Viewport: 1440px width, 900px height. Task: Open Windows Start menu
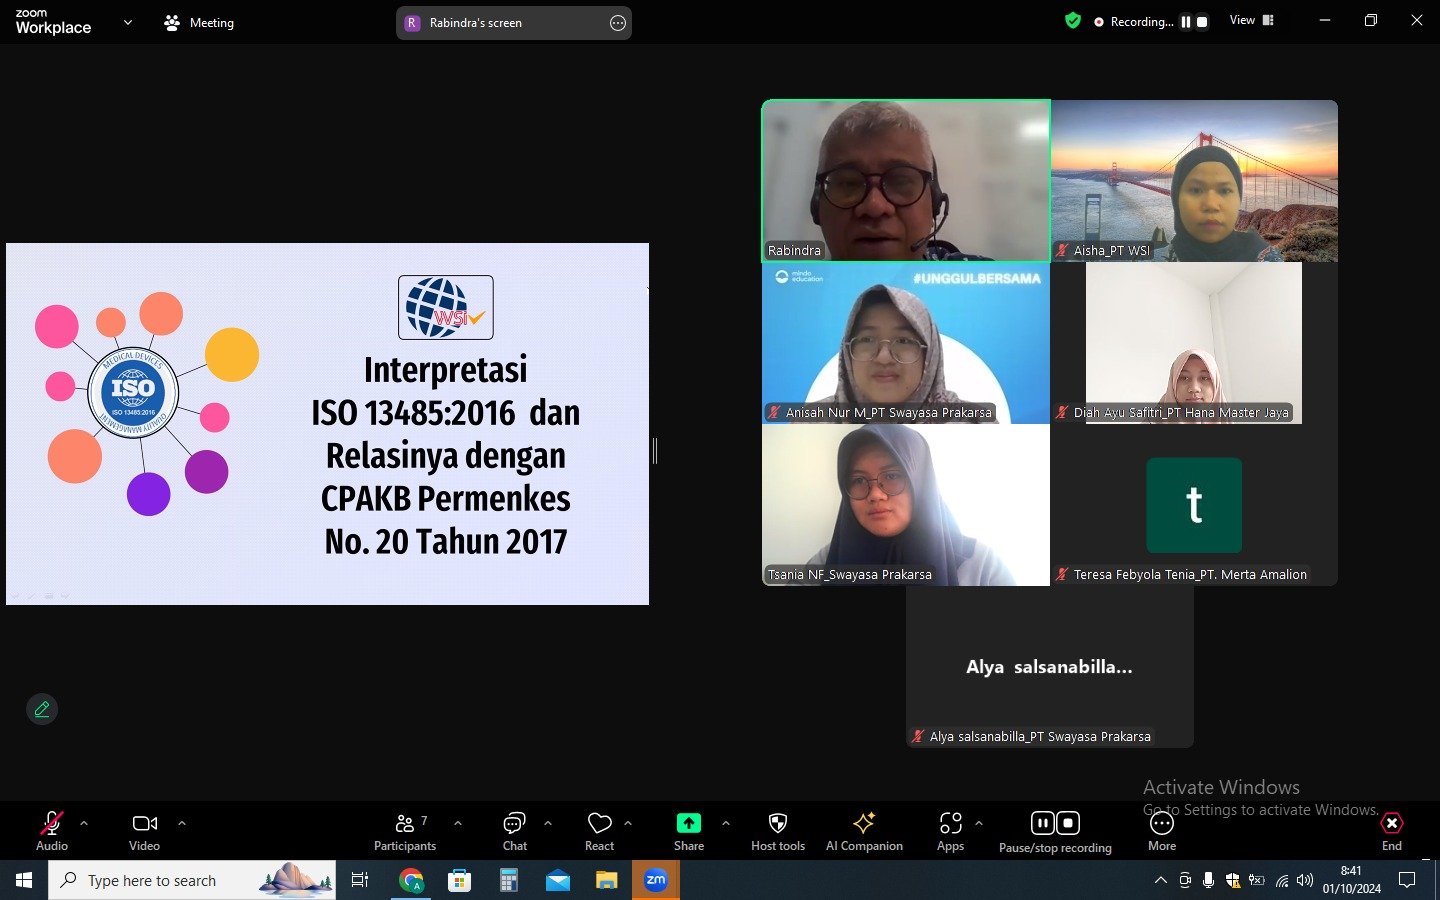(24, 880)
